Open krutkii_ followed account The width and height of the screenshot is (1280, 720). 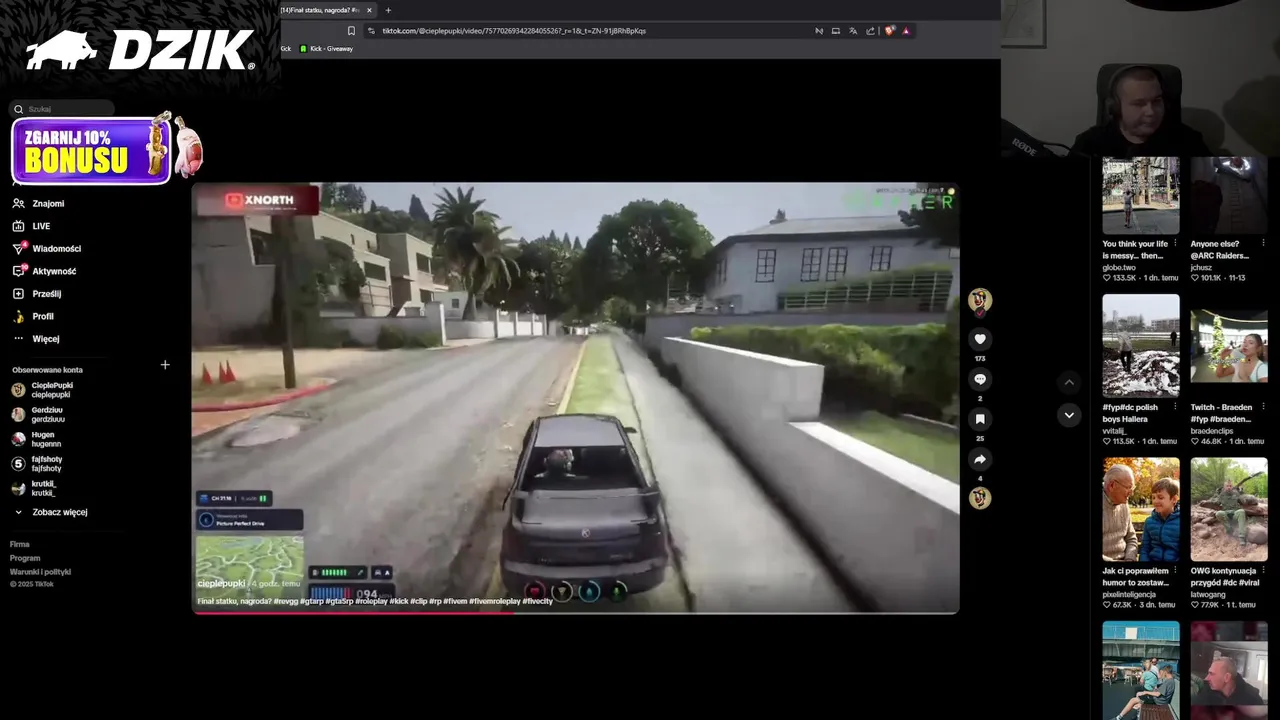point(34,488)
